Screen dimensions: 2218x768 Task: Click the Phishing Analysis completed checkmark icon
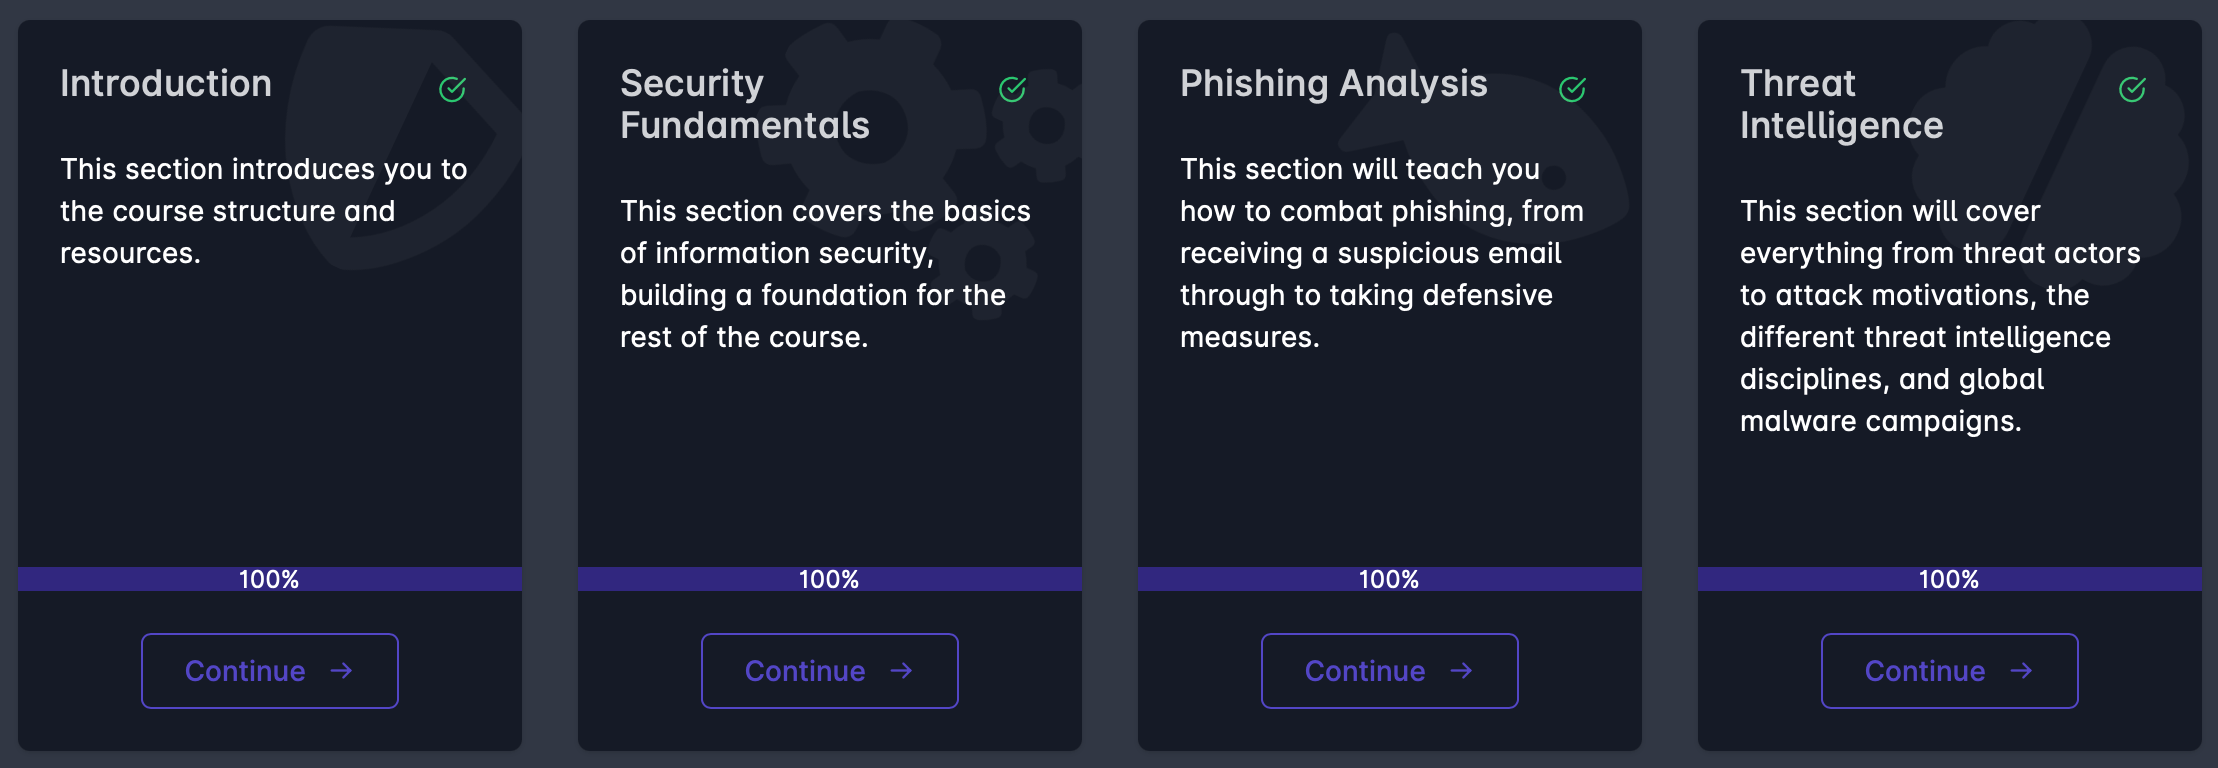pos(1573,89)
